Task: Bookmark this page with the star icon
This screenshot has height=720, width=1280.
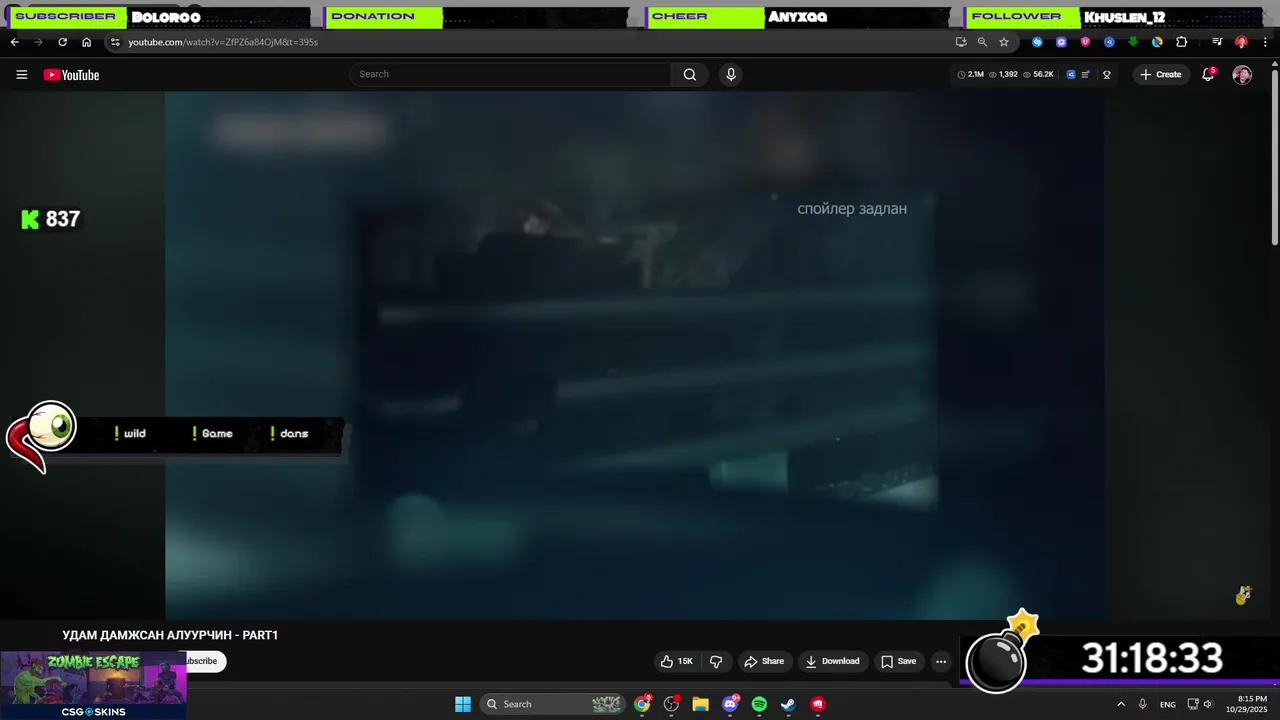Action: (1004, 42)
